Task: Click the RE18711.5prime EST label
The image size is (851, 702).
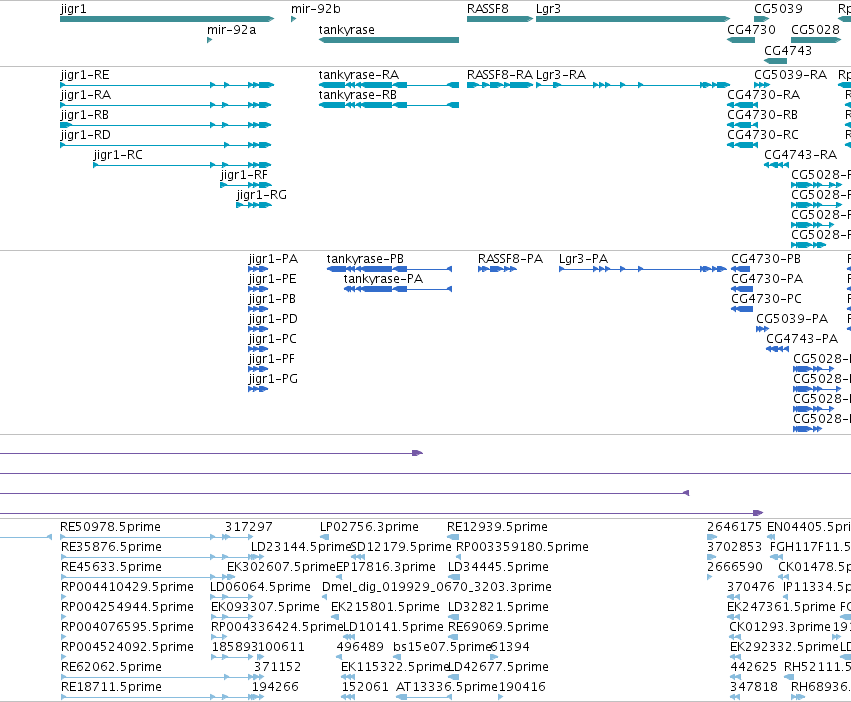Action: tap(111, 687)
